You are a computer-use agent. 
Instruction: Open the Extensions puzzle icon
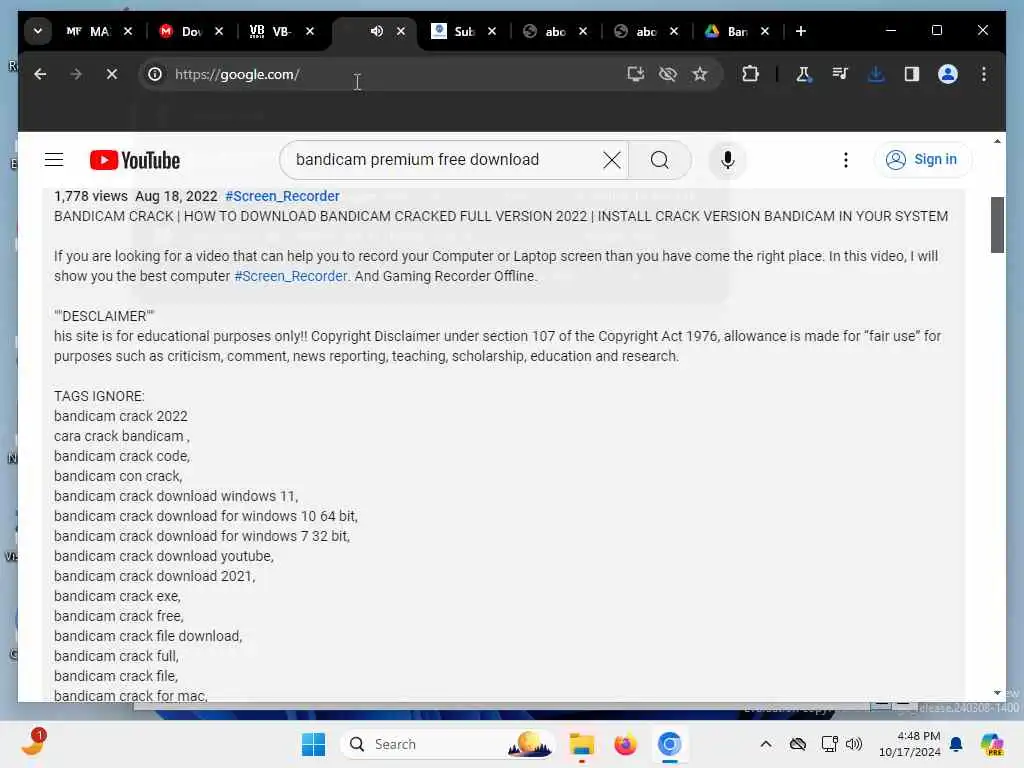coord(750,74)
